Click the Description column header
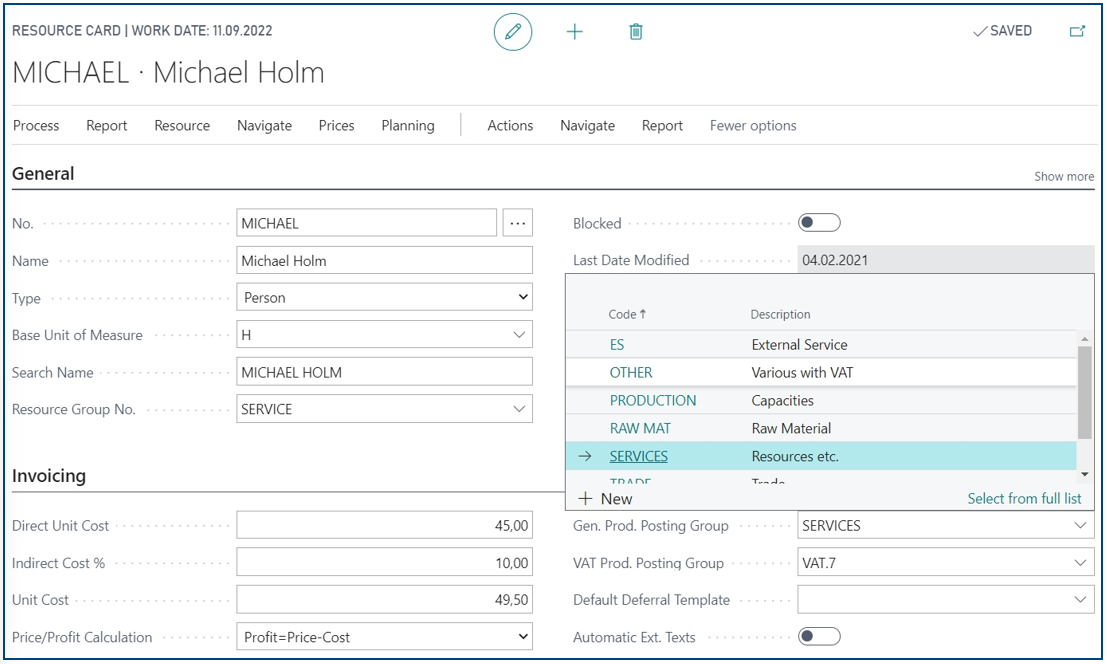Screen dimensions: 1107x664 click(780, 315)
